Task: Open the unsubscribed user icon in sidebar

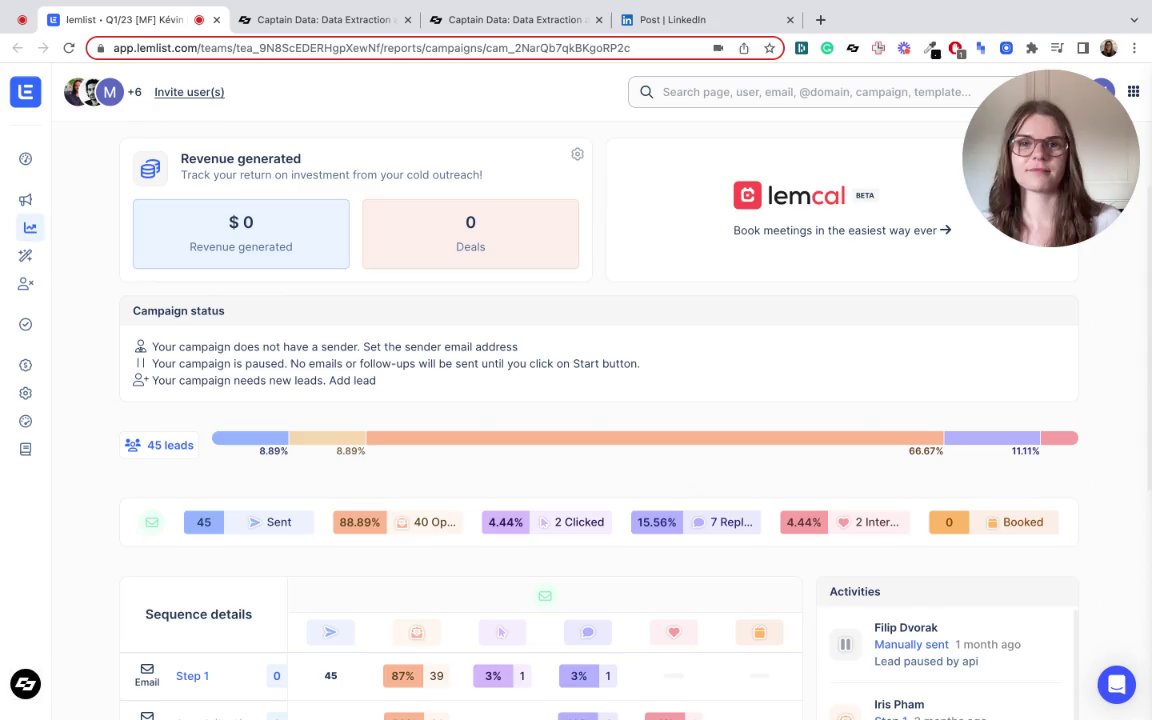Action: point(26,284)
